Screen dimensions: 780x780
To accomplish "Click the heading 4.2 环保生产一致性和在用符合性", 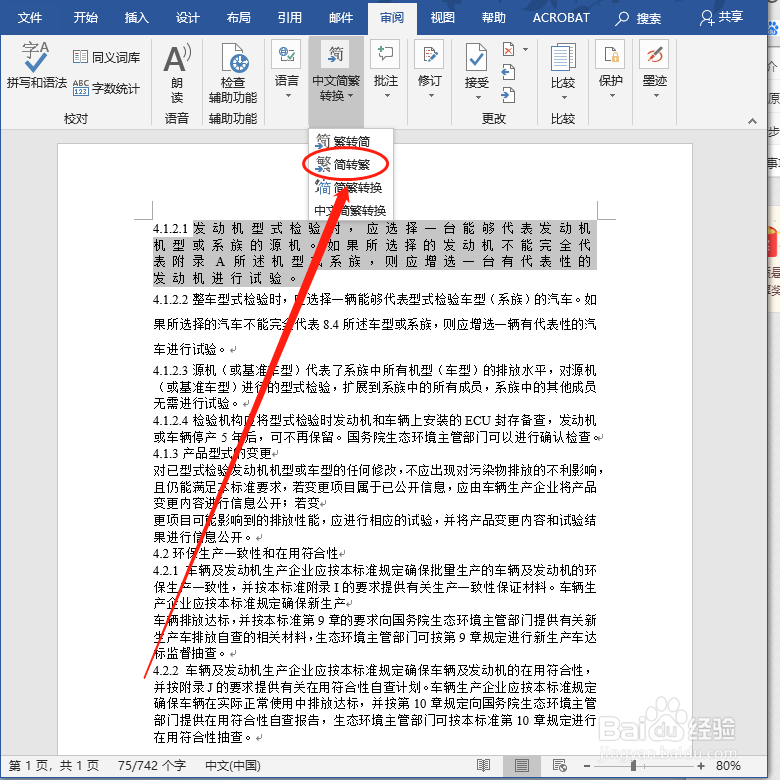I will pos(246,553).
